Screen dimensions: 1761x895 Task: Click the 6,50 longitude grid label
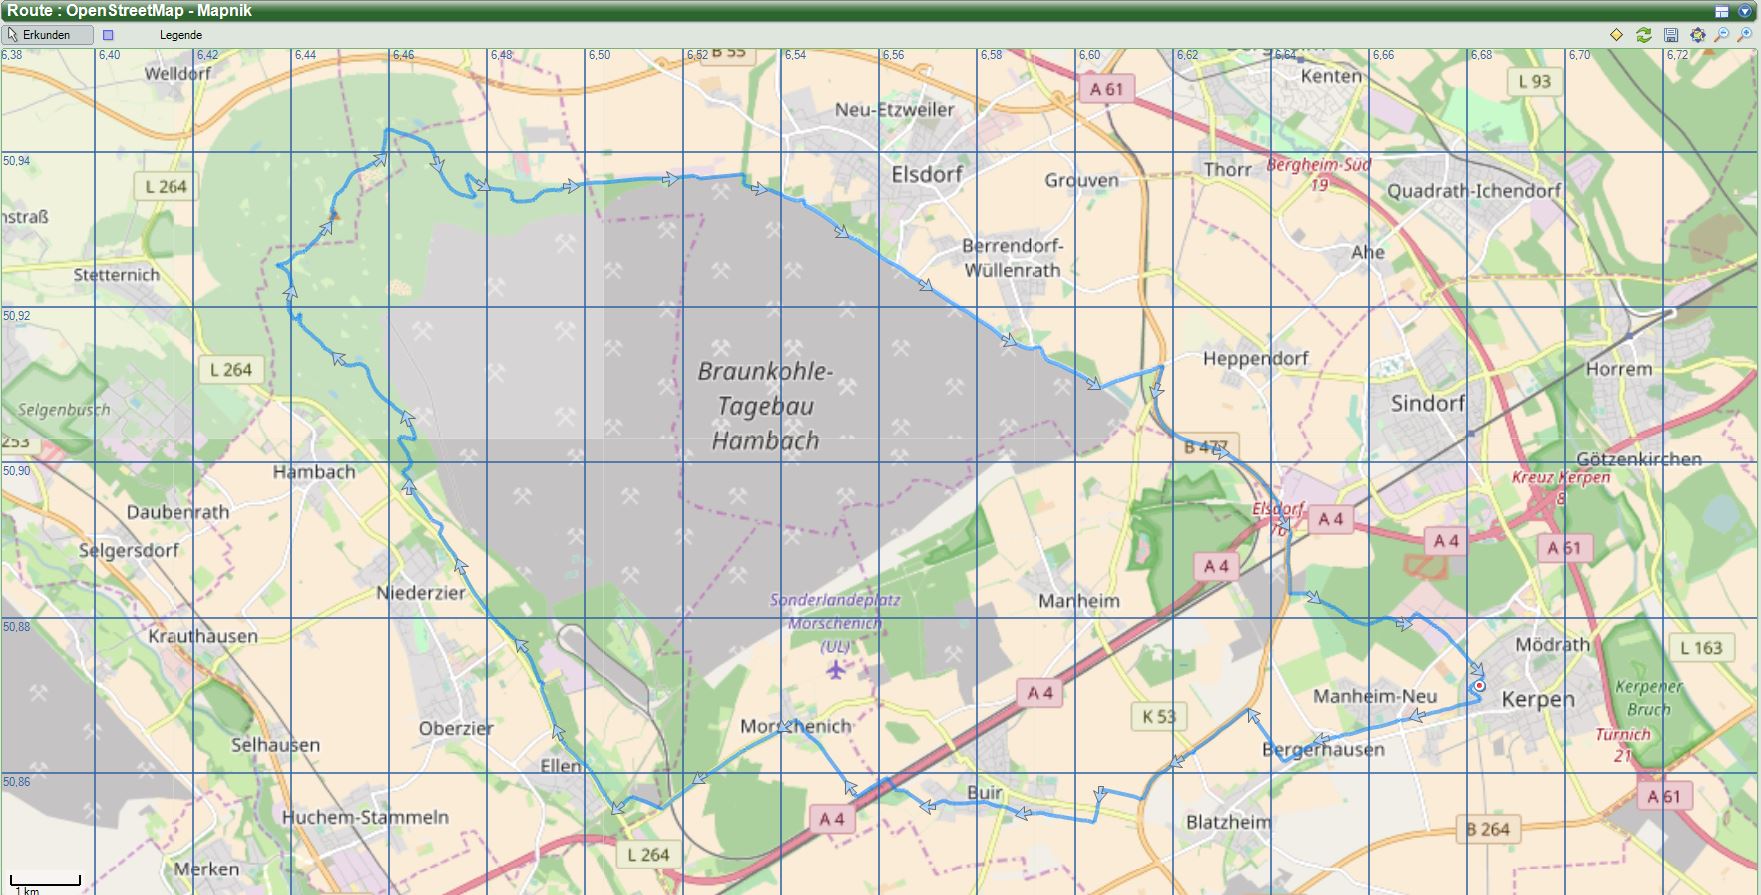pyautogui.click(x=599, y=55)
